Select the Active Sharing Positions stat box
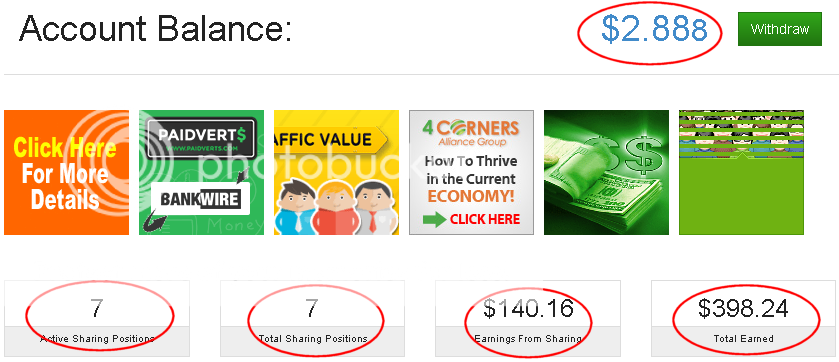This screenshot has height=362, width=839. [x=97, y=318]
